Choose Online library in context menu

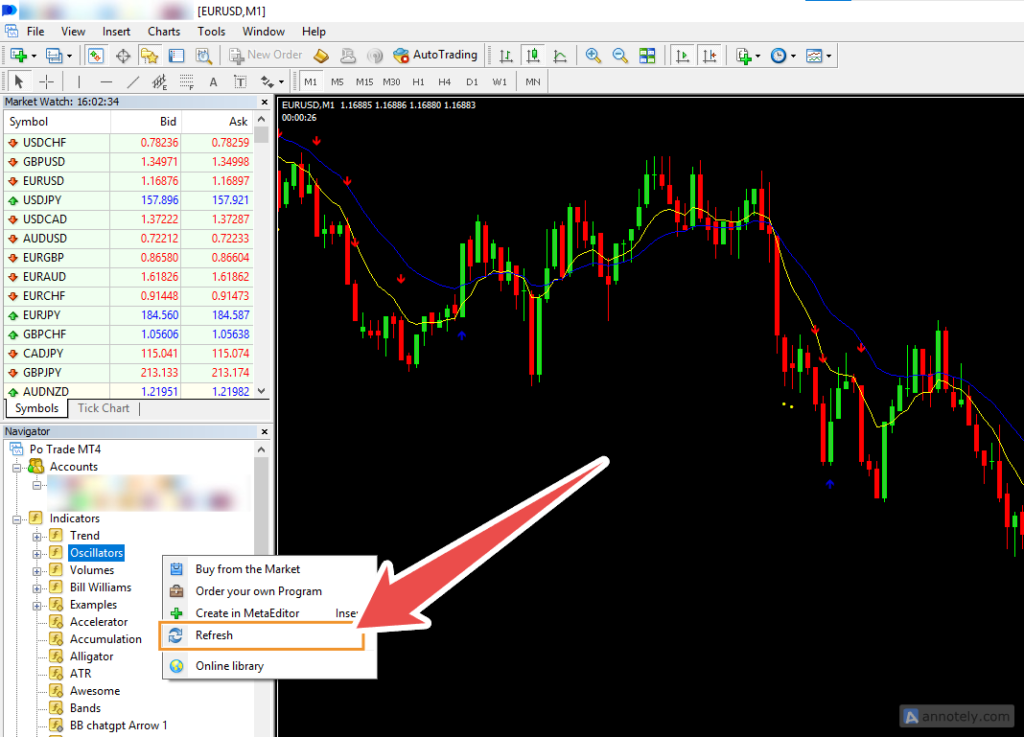tap(268, 666)
